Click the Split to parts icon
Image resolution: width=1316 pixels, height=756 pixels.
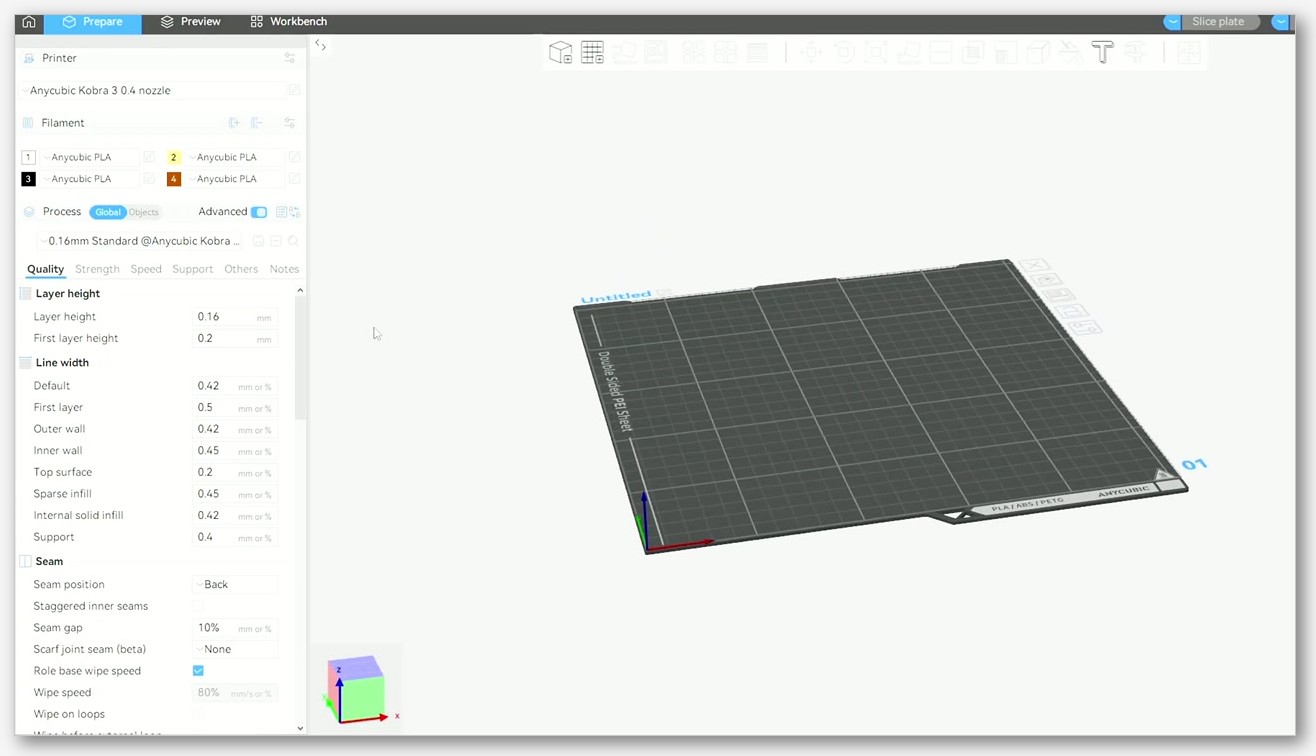(724, 52)
